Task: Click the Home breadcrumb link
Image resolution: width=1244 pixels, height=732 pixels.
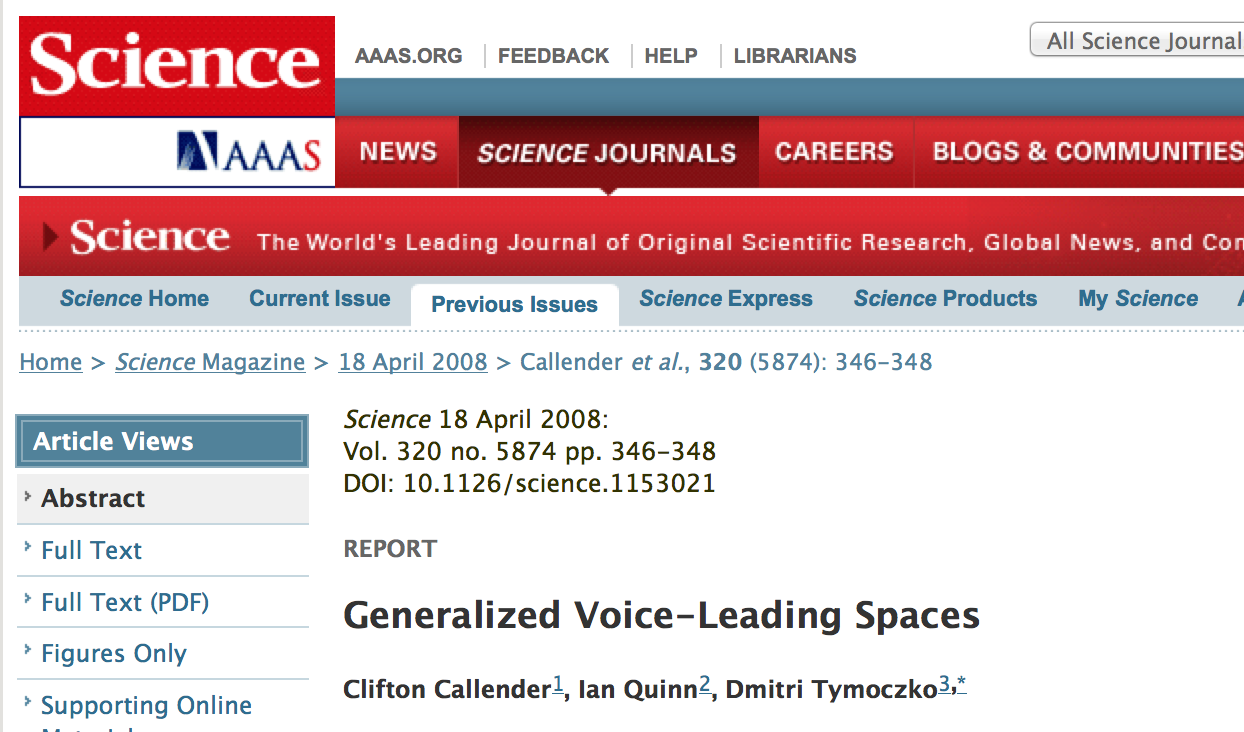Action: [x=50, y=362]
